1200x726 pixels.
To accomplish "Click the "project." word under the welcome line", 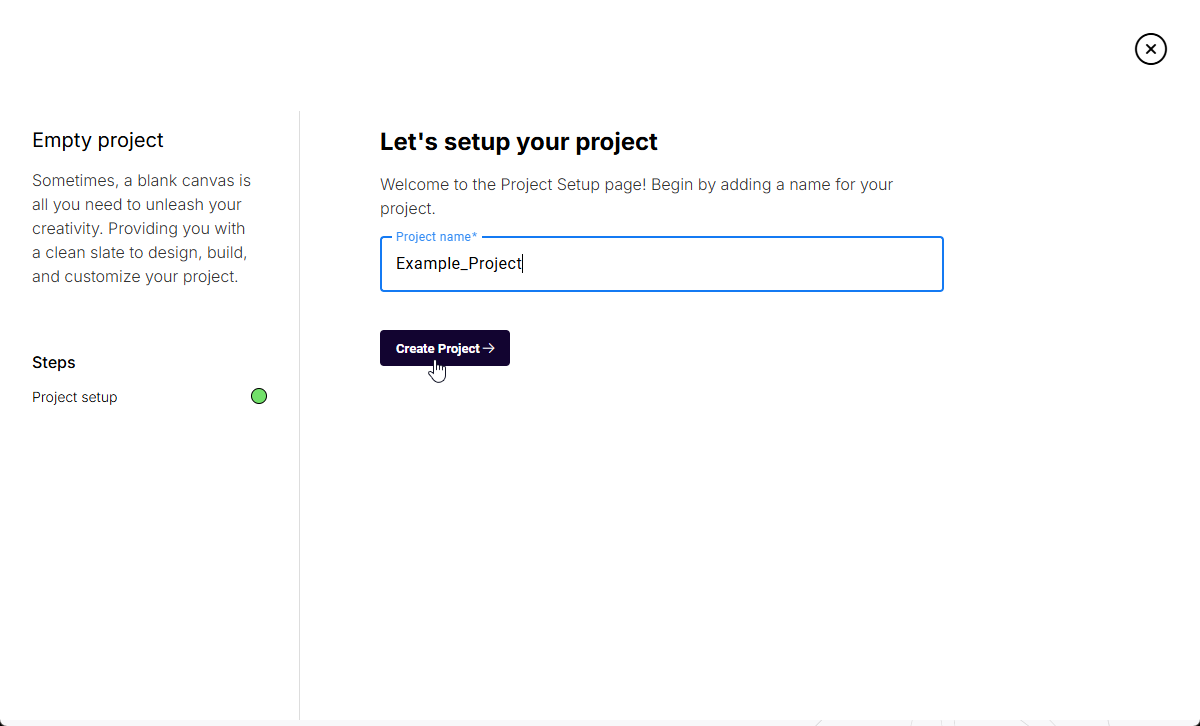I will point(407,209).
